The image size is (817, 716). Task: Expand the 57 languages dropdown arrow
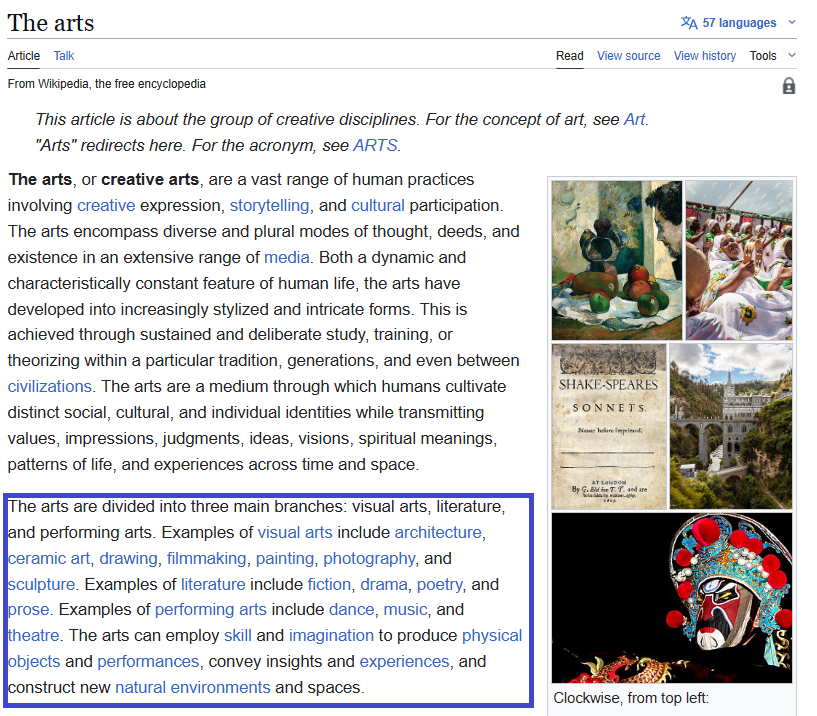791,22
